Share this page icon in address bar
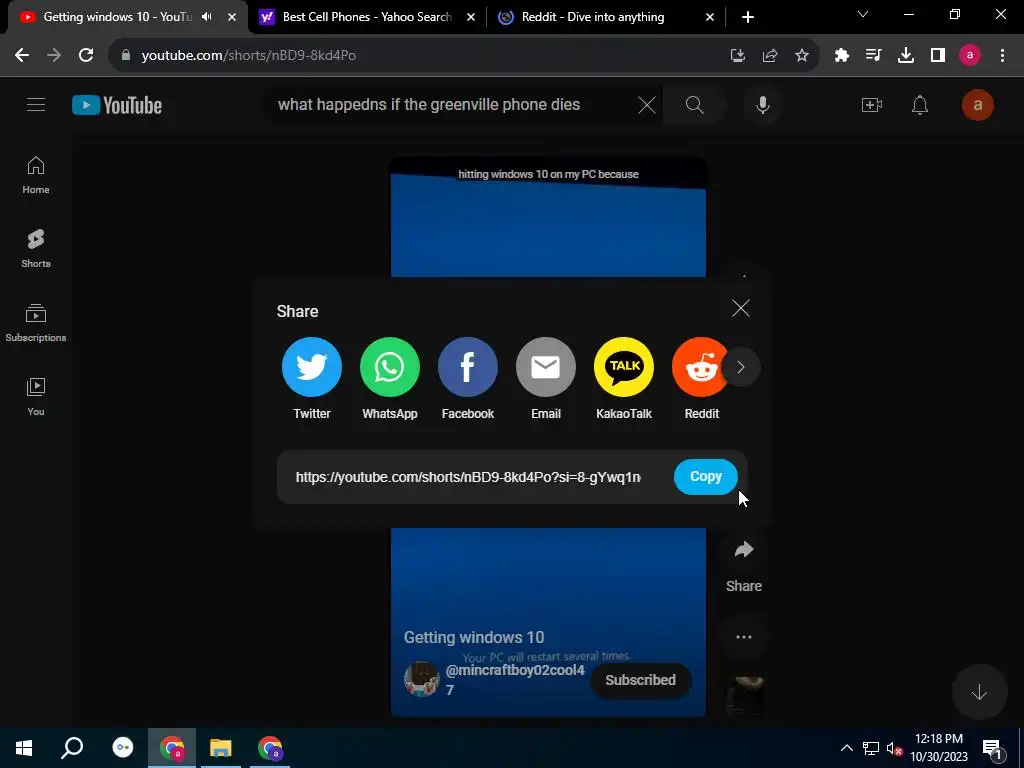 770,56
